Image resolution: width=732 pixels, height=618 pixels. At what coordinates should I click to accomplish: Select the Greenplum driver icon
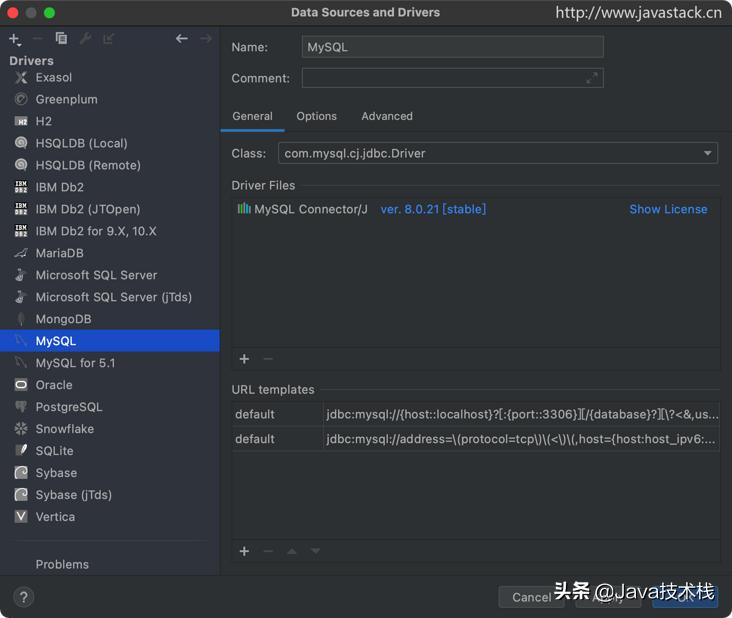(21, 99)
